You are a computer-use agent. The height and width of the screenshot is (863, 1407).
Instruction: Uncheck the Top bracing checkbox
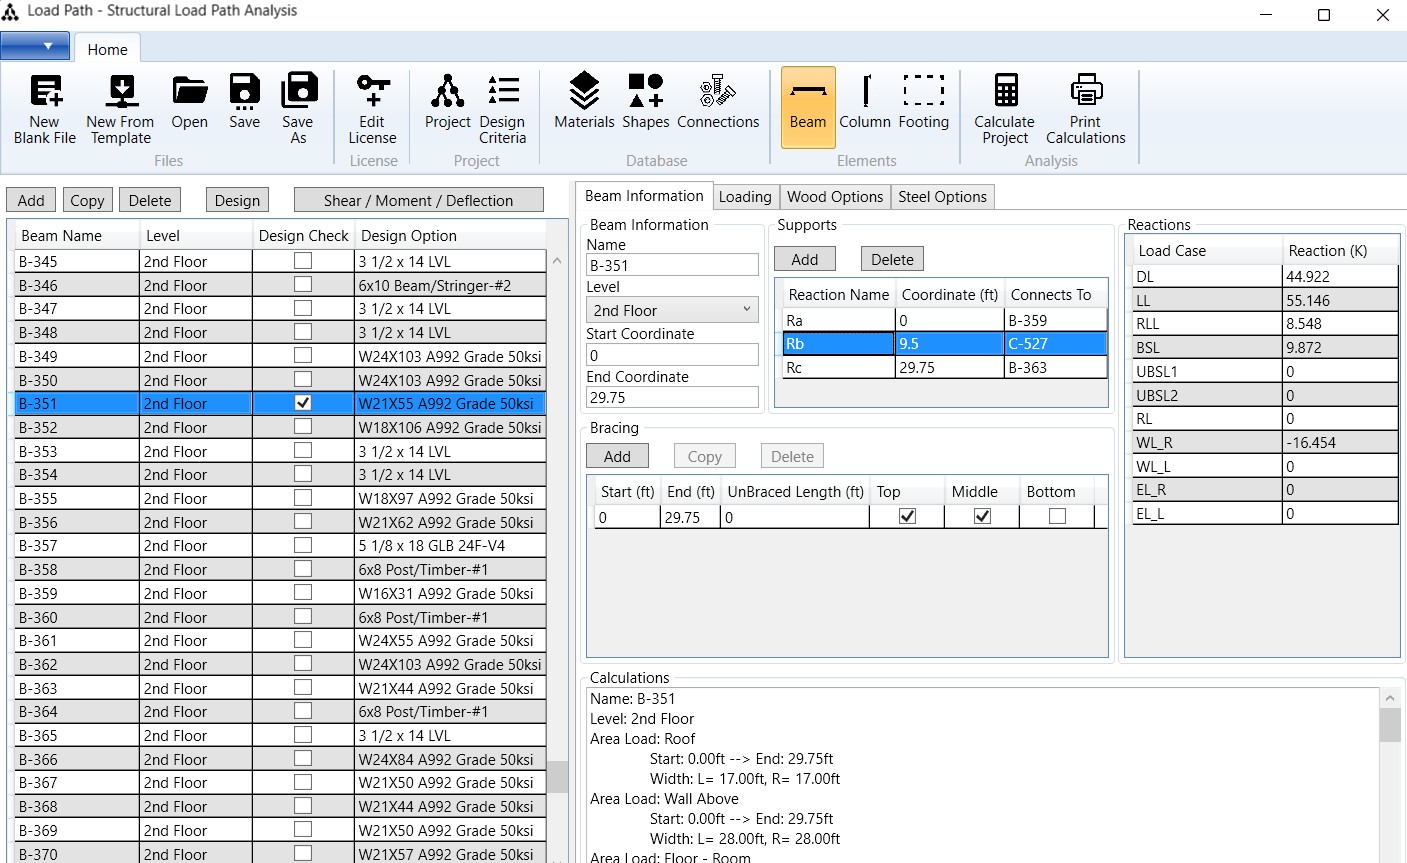907,517
